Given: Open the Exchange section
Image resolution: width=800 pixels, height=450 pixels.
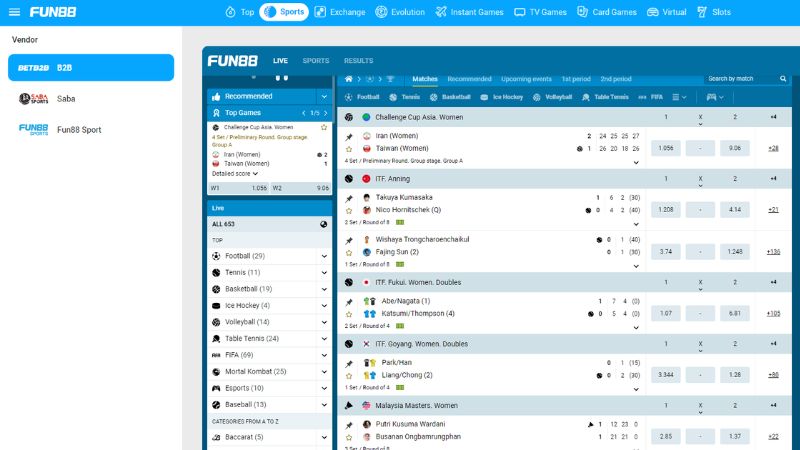Looking at the screenshot, I should [340, 12].
